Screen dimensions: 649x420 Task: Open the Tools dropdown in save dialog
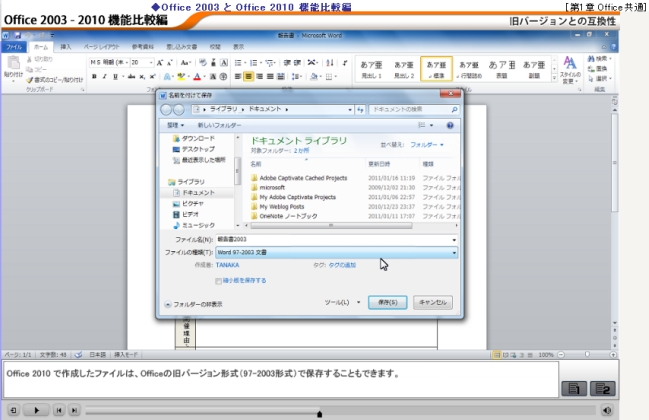tap(342, 302)
